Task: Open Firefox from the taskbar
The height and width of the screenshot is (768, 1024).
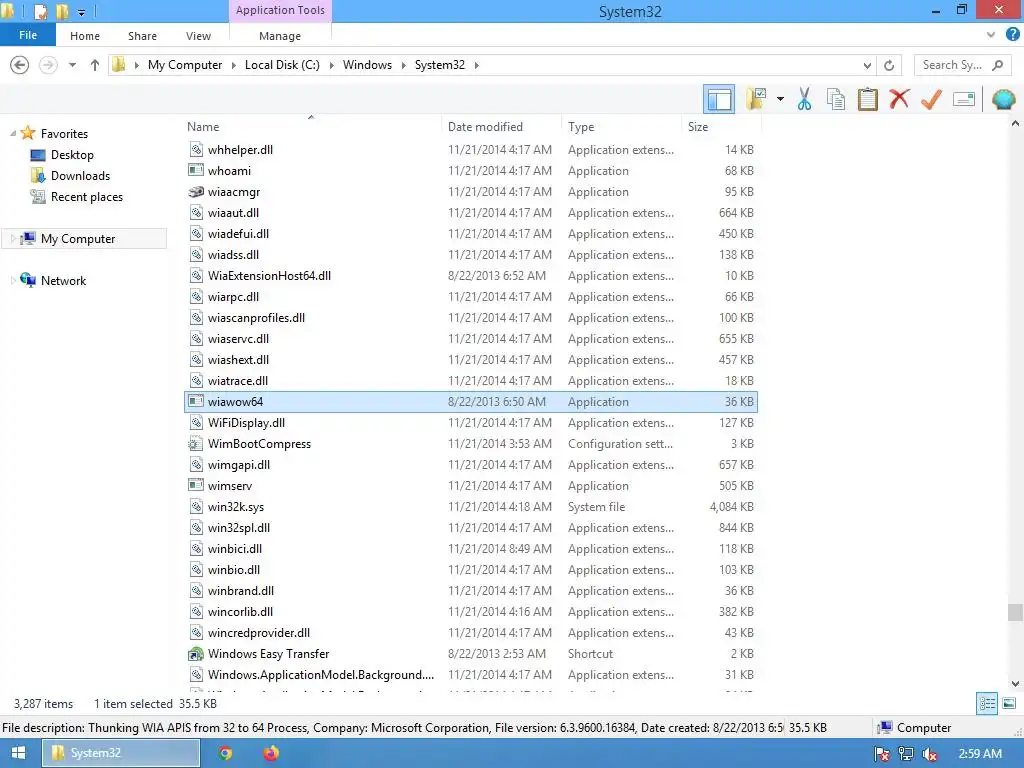Action: 271,753
